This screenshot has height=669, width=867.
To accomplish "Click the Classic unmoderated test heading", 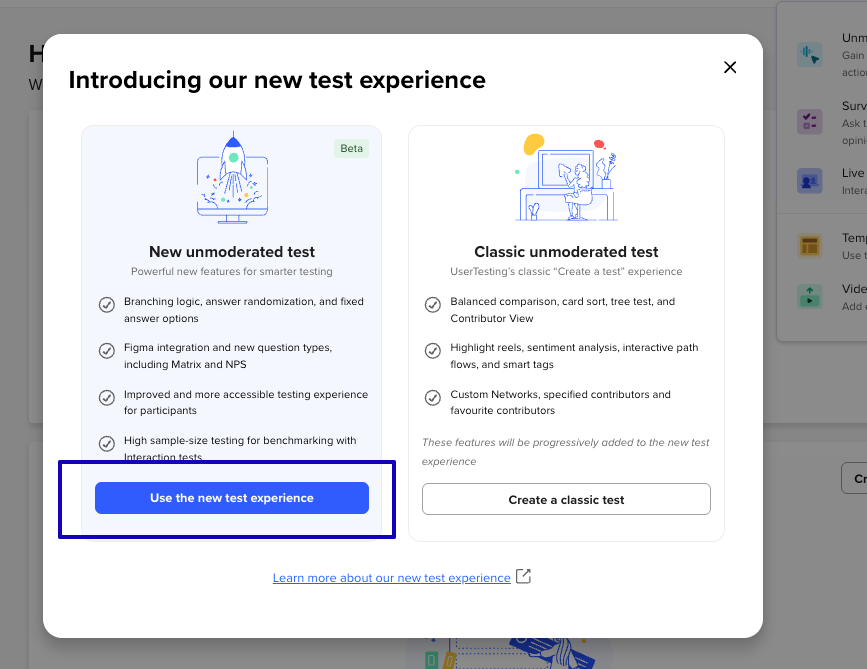I will pyautogui.click(x=566, y=252).
